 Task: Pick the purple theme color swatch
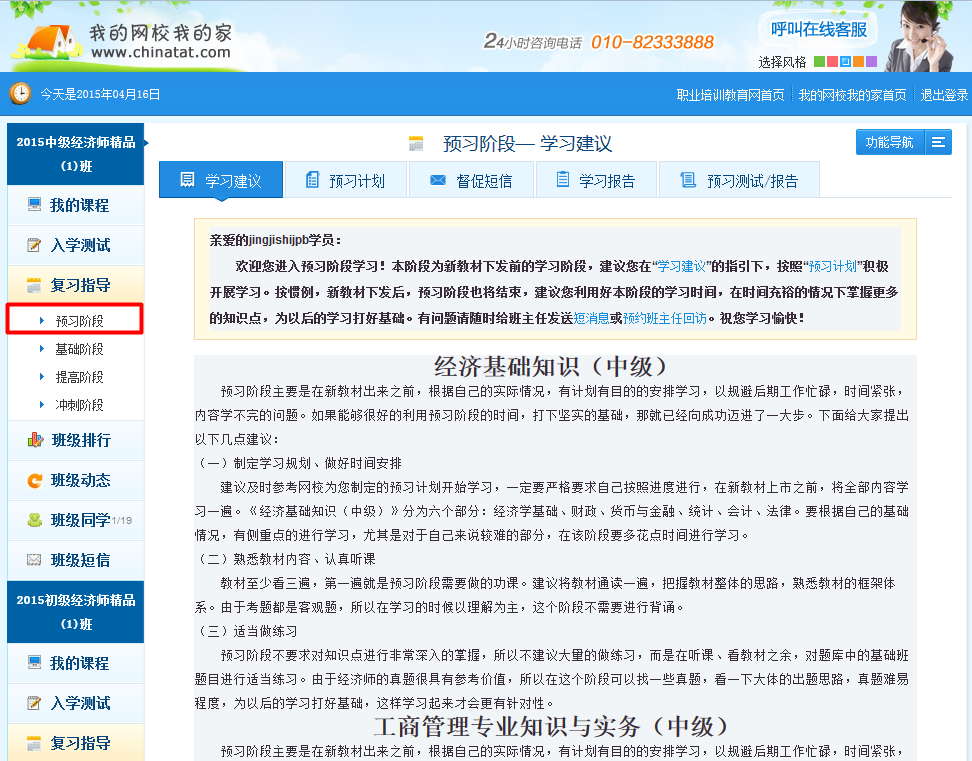coord(871,62)
